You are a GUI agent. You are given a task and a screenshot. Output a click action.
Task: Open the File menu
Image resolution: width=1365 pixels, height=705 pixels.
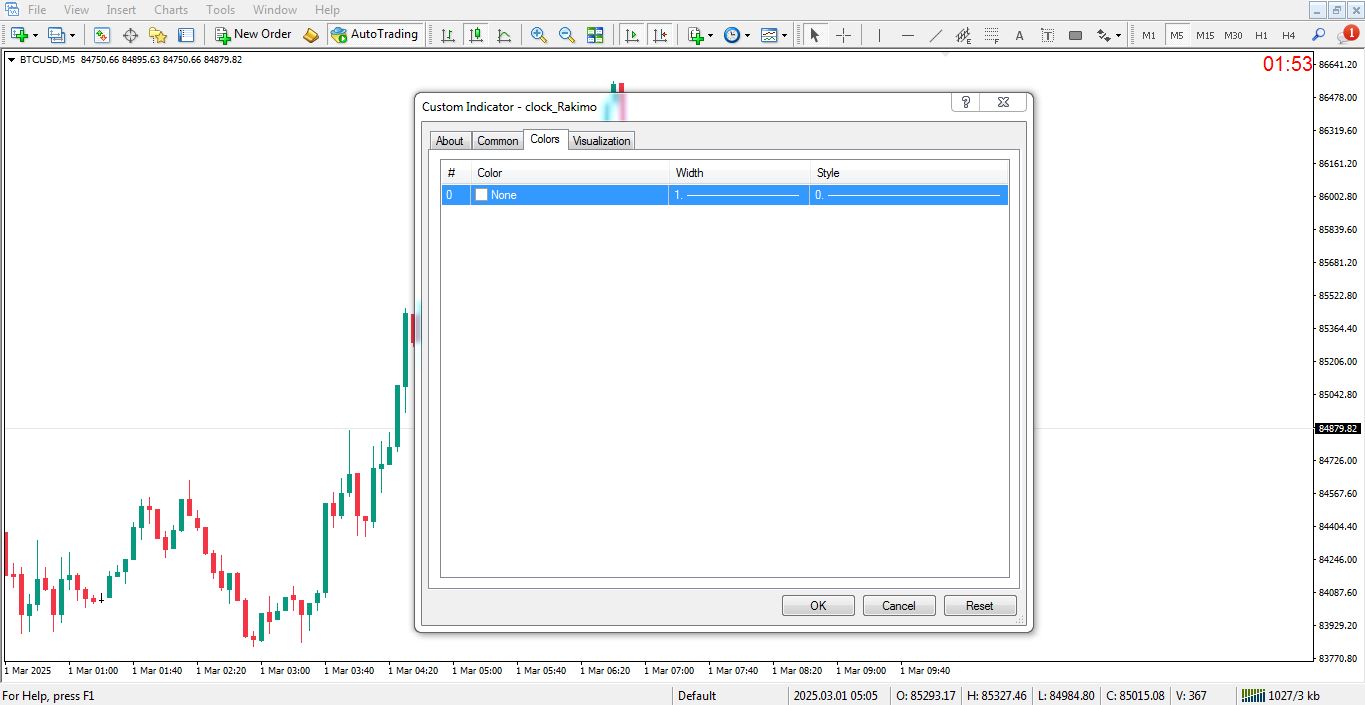click(37, 10)
